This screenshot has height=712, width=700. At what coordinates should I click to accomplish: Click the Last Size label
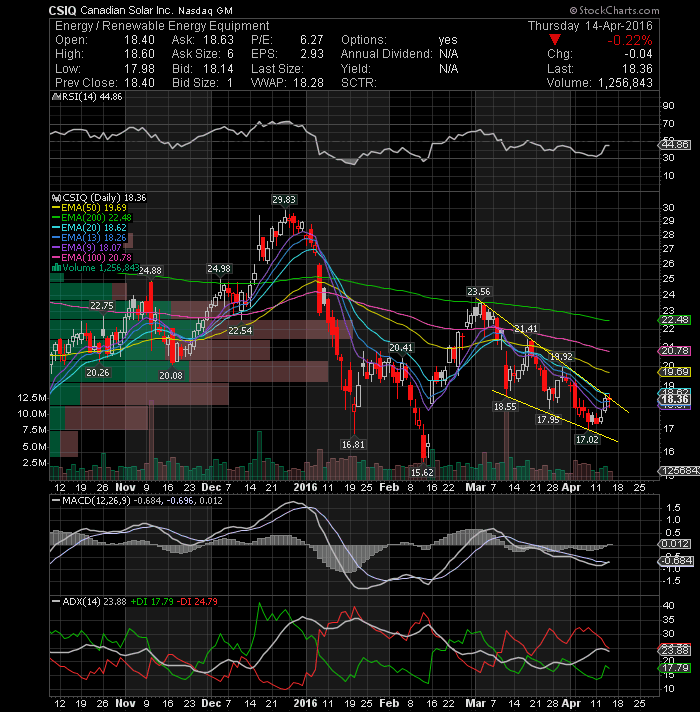click(x=277, y=69)
